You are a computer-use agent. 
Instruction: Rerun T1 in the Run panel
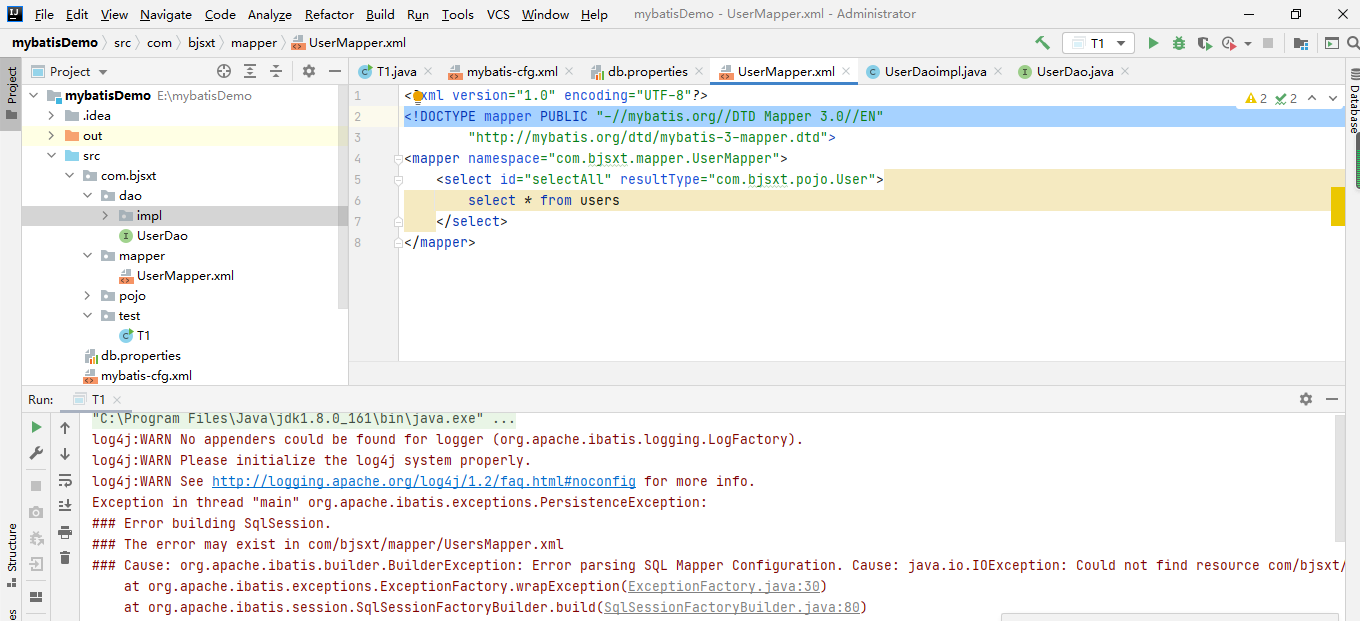coord(37,427)
